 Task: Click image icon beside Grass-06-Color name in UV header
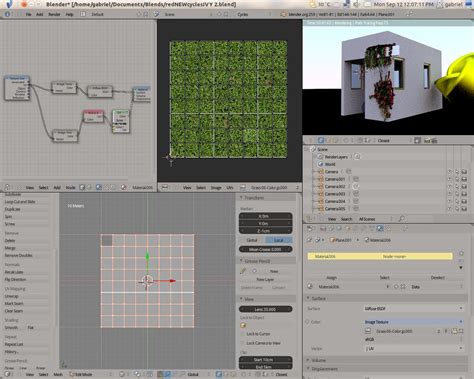point(243,188)
